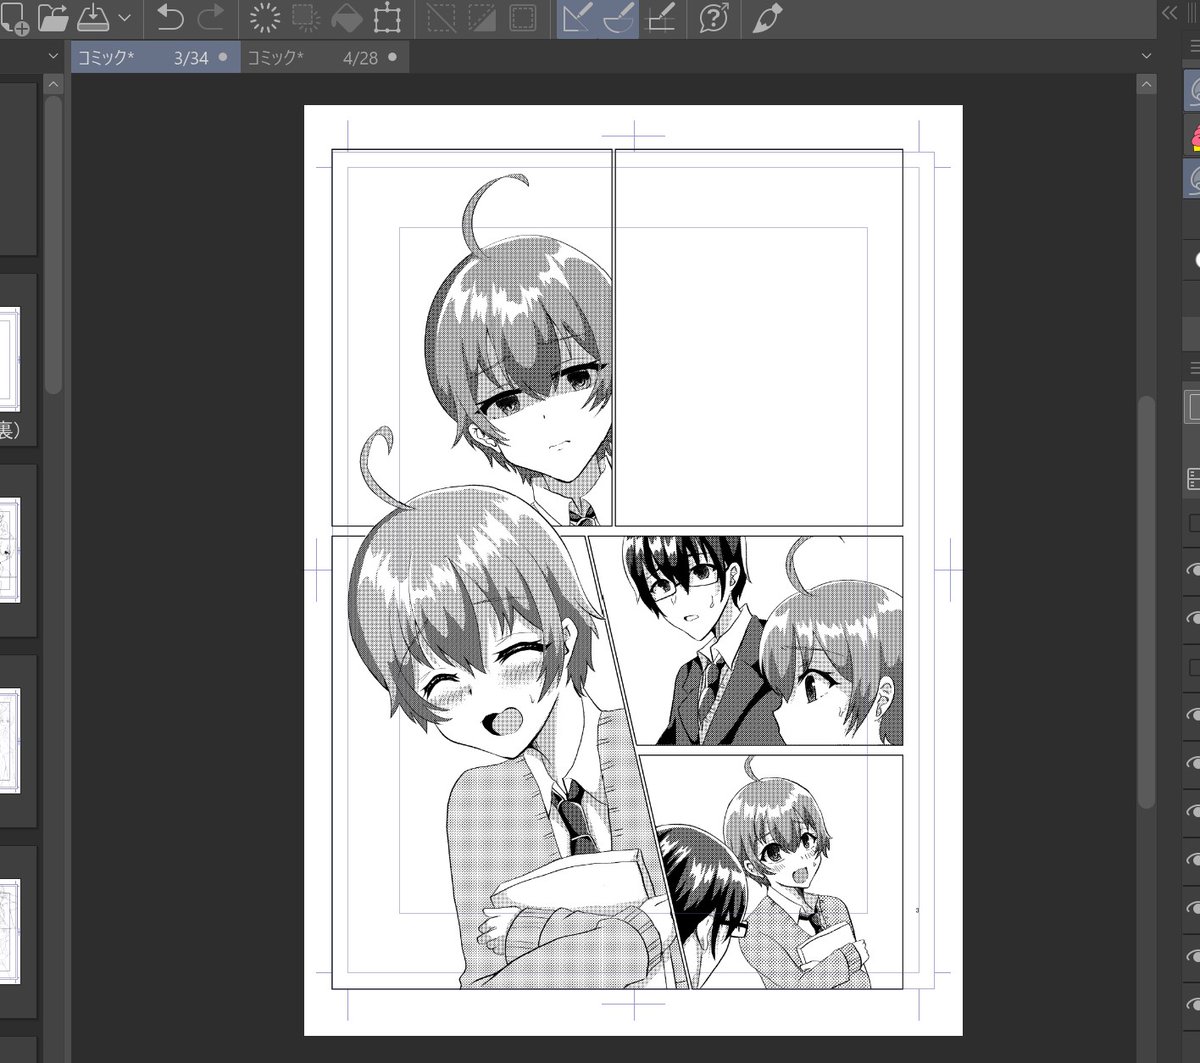Redo the last action
The image size is (1200, 1063).
click(x=210, y=16)
